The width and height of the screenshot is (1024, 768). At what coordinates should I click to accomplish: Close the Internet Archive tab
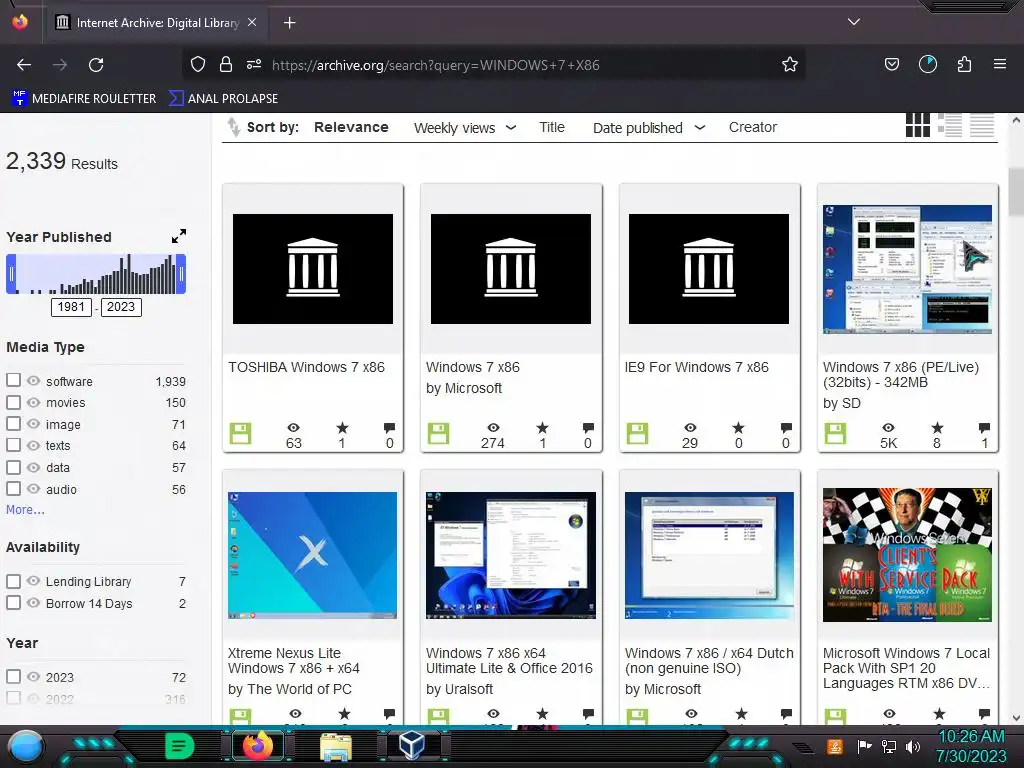(x=252, y=22)
